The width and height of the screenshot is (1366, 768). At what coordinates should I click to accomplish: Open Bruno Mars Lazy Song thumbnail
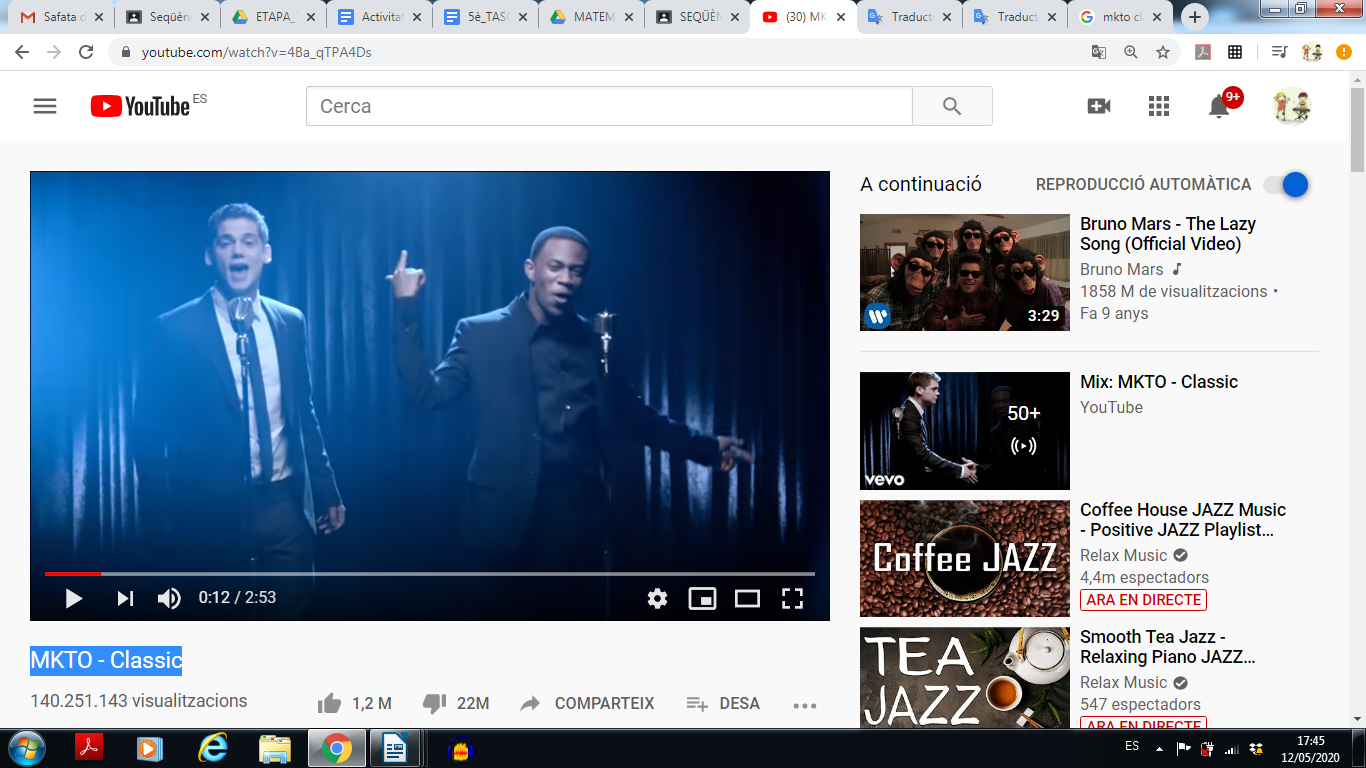(x=964, y=272)
